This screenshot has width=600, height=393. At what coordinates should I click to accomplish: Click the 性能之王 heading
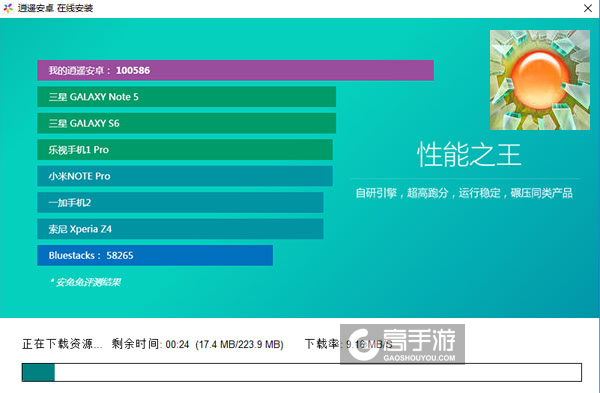[469, 154]
